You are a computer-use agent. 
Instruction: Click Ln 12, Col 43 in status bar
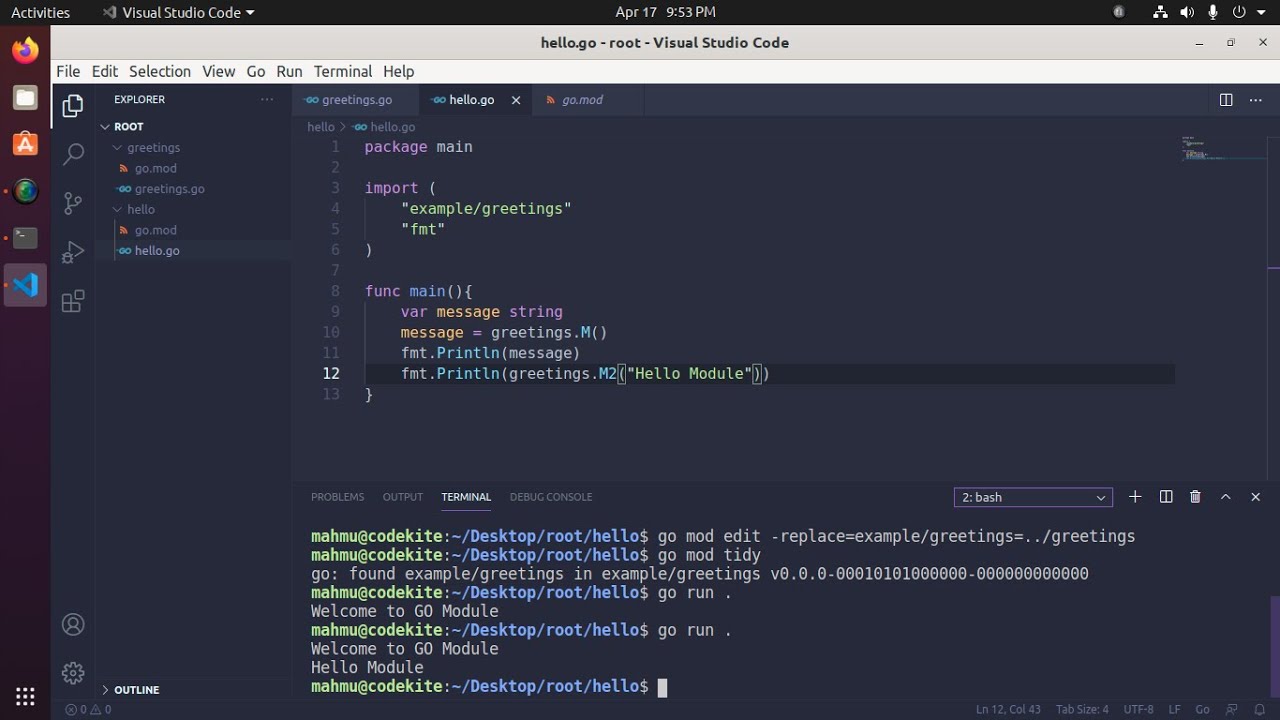[x=1008, y=709]
